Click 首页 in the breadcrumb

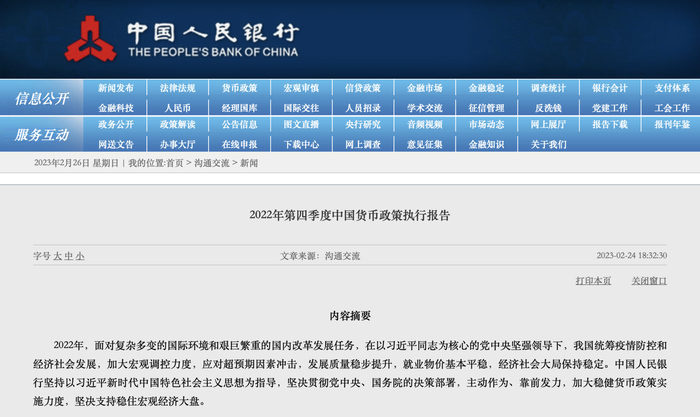pyautogui.click(x=175, y=163)
